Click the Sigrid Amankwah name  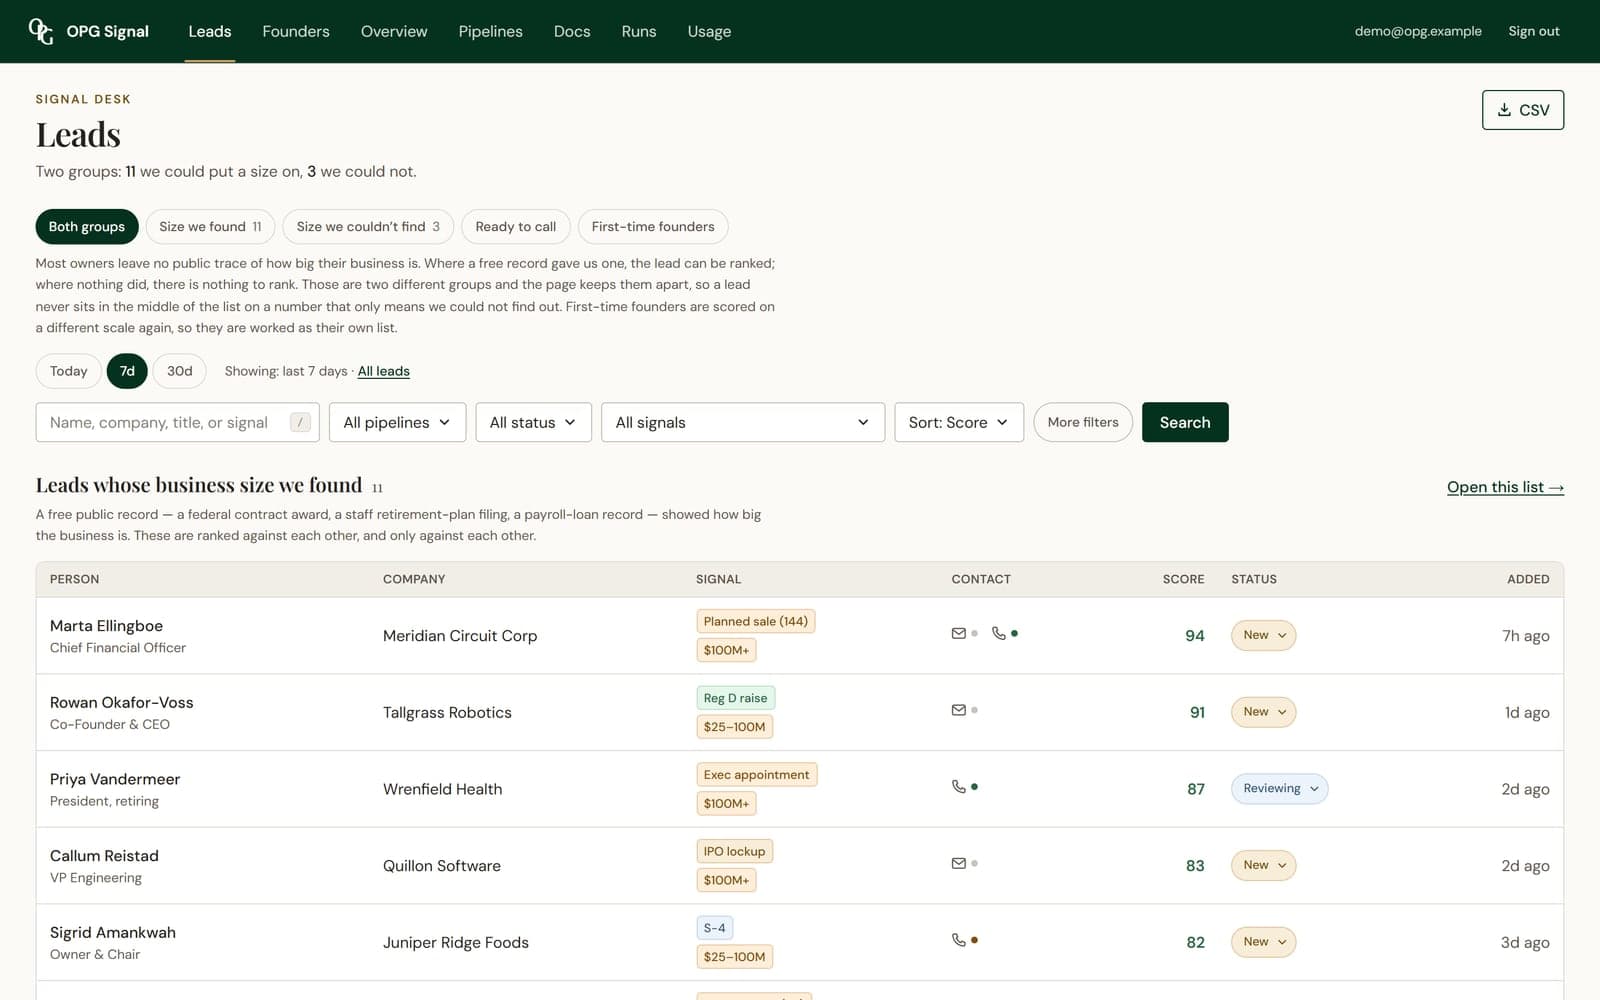pyautogui.click(x=113, y=933)
